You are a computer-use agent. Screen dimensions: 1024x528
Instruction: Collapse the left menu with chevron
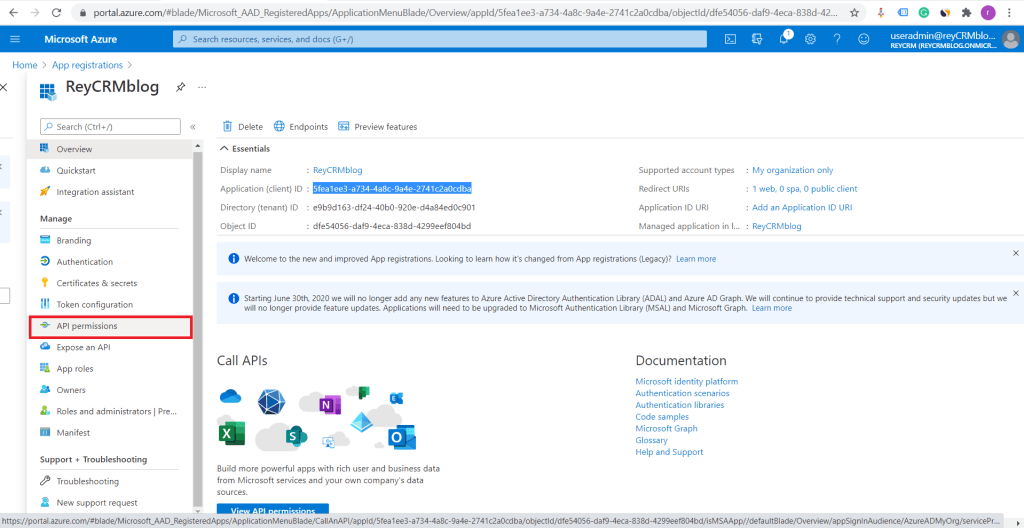[193, 127]
